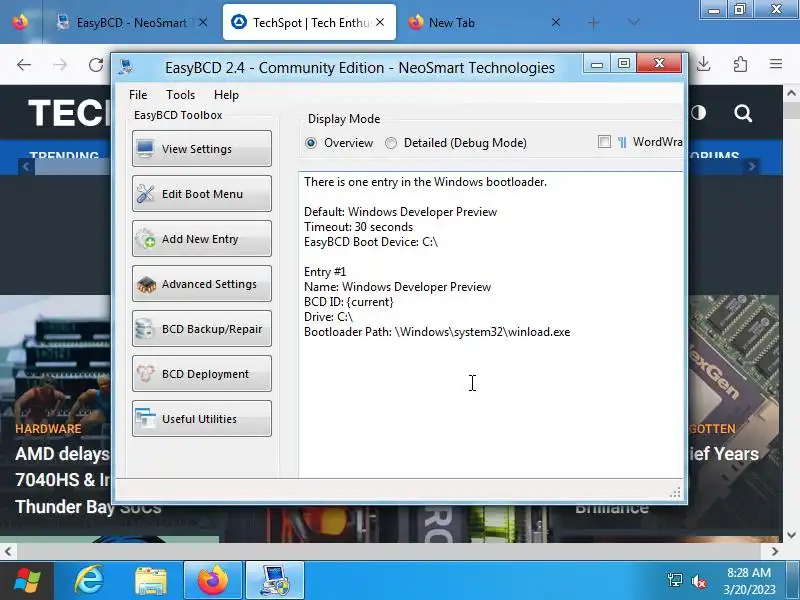Image resolution: width=800 pixels, height=600 pixels.
Task: Click 'There is one entry' text line
Action: pos(425,182)
